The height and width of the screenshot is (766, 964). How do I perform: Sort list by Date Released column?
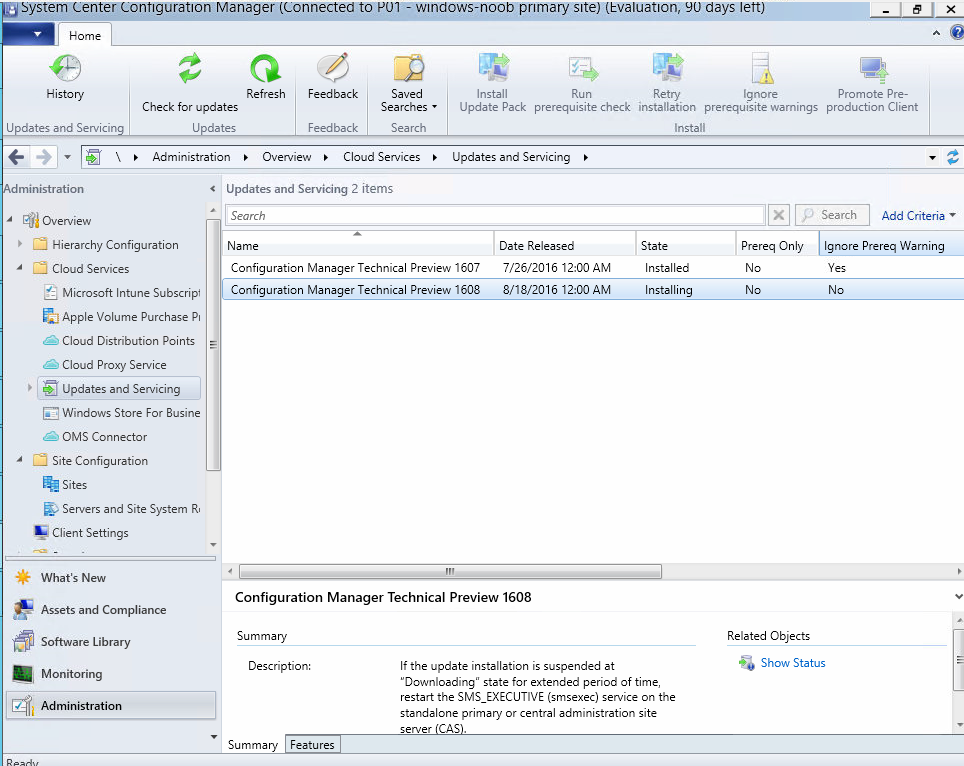coord(564,245)
